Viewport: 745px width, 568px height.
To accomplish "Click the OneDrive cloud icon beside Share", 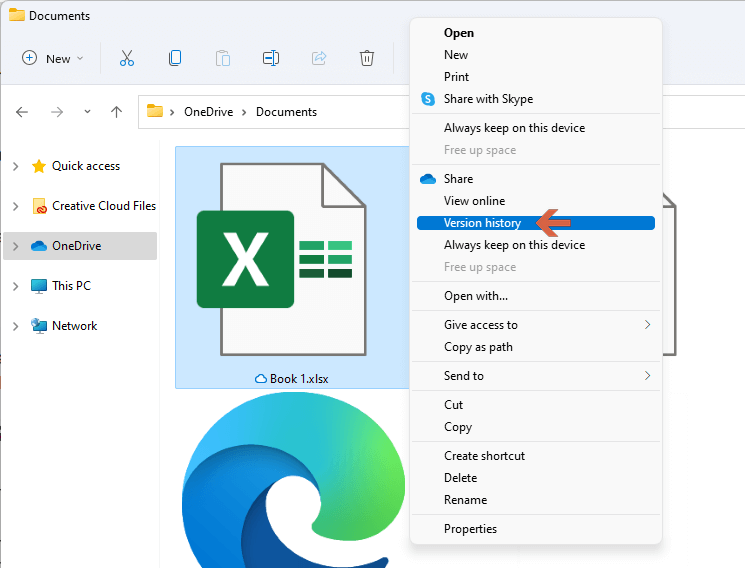I will tap(428, 179).
